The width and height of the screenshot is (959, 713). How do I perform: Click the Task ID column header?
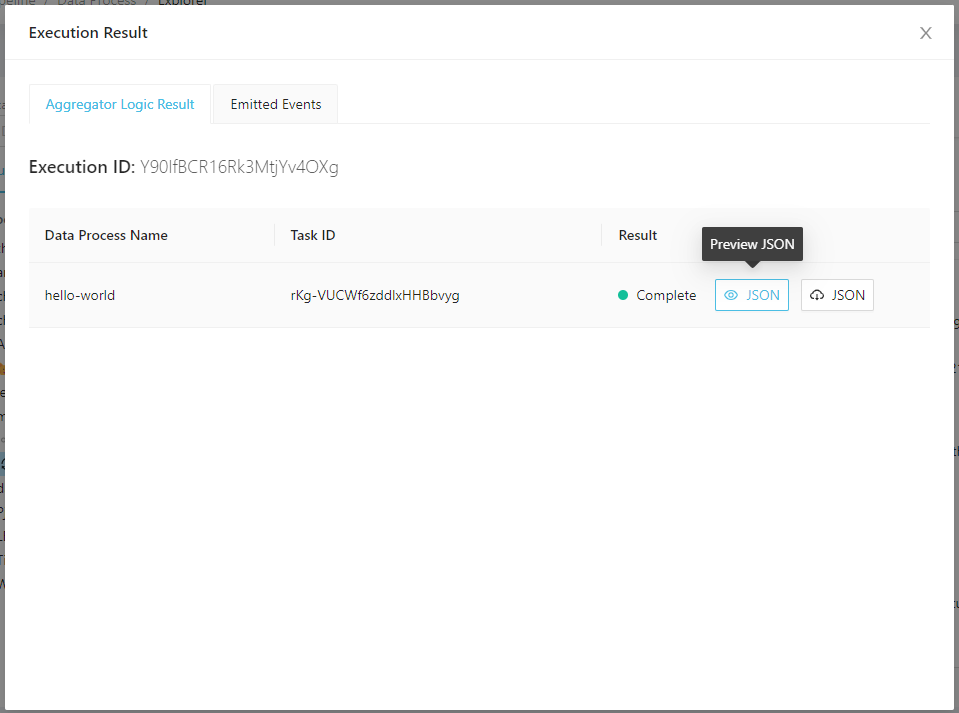click(x=313, y=235)
